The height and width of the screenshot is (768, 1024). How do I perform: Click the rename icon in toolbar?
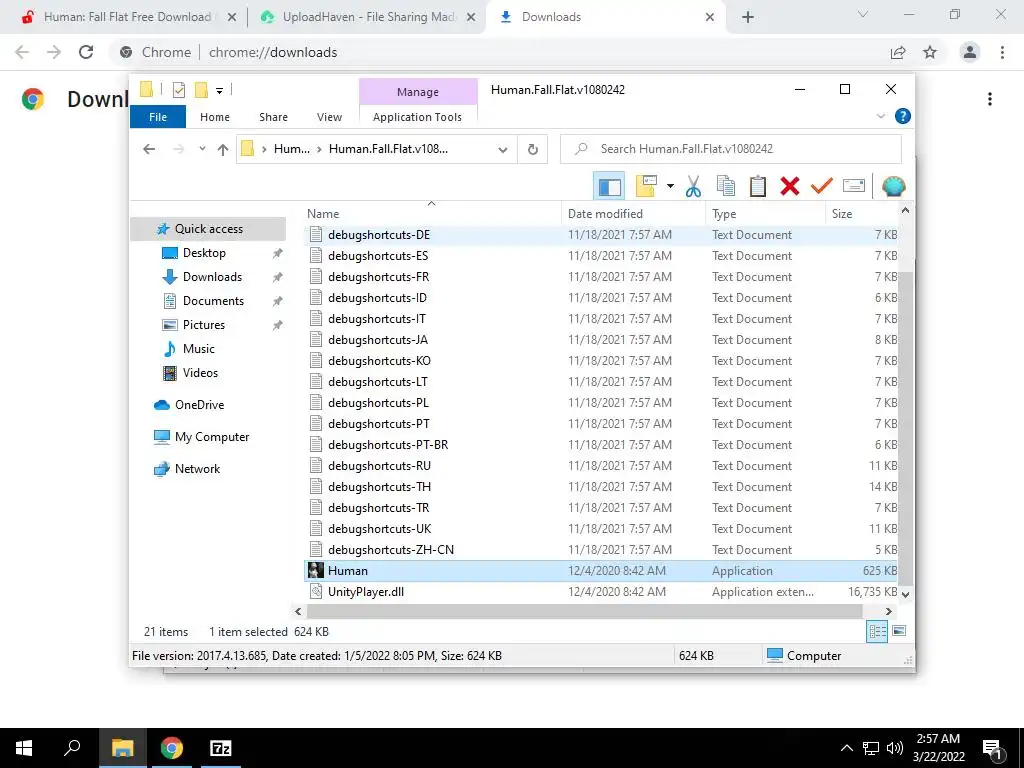click(x=854, y=186)
